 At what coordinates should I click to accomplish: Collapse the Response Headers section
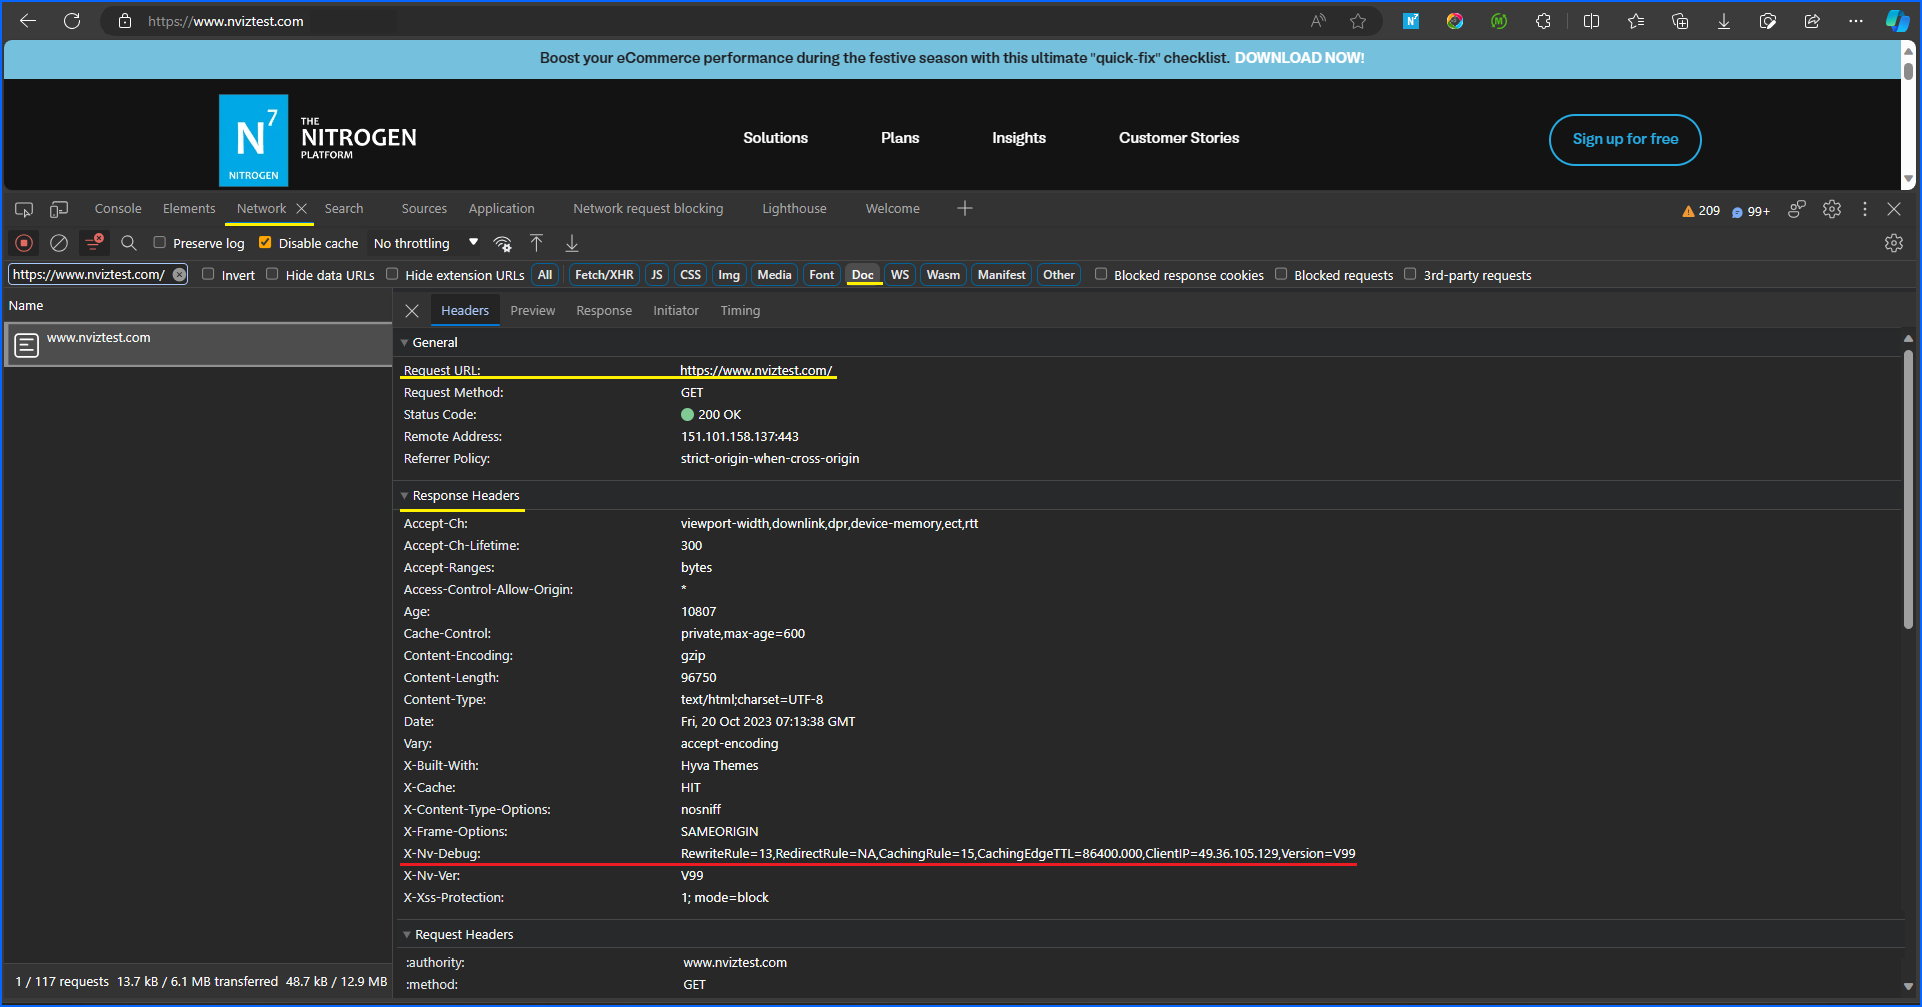404,495
